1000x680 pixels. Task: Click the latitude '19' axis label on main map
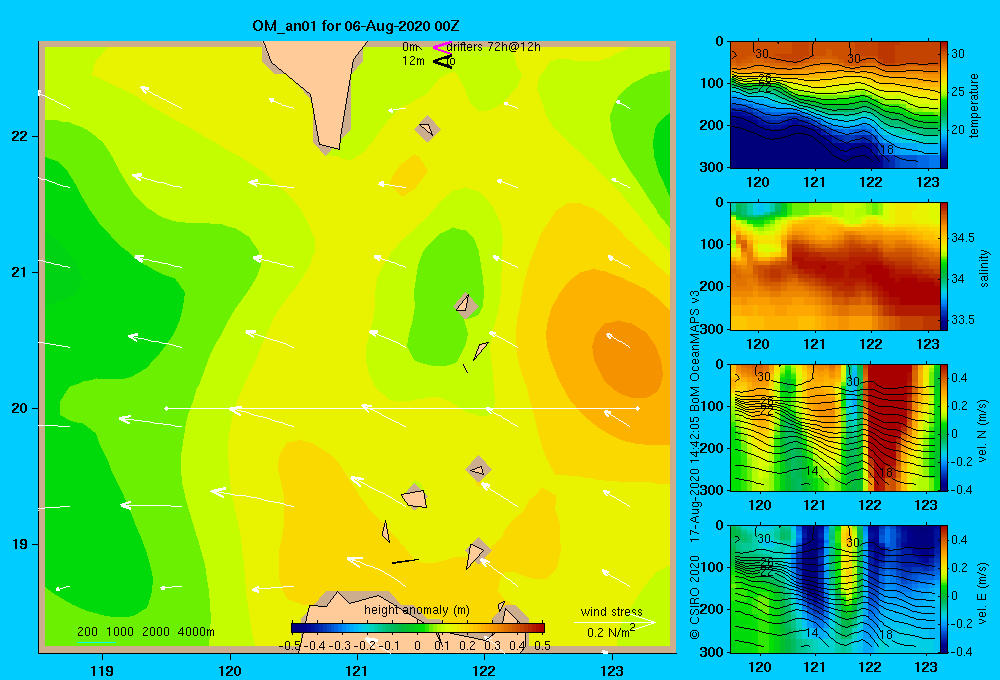19,544
